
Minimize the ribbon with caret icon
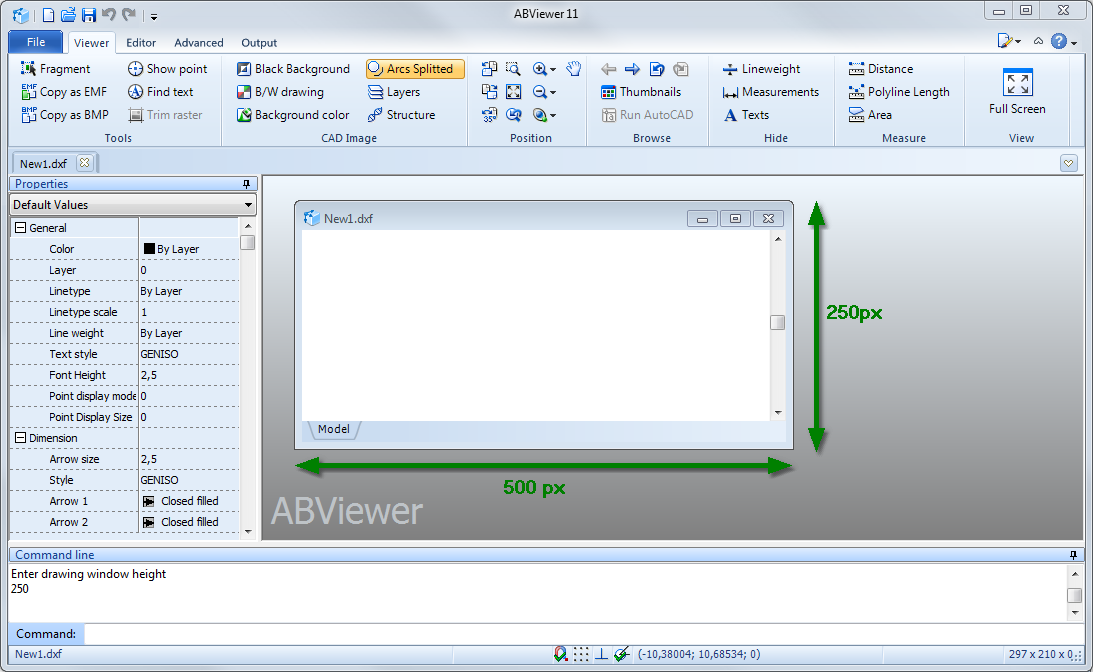click(1038, 42)
